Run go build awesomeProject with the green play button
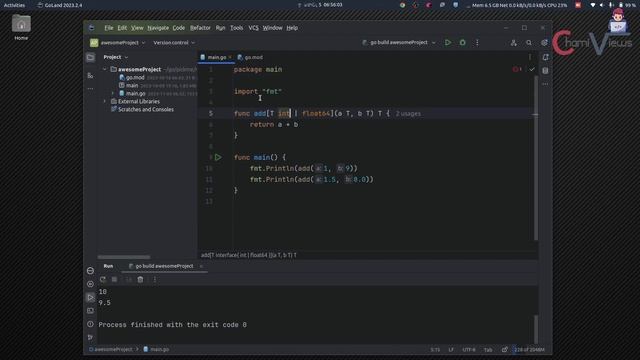Screen dimensions: 640x360 448,42
